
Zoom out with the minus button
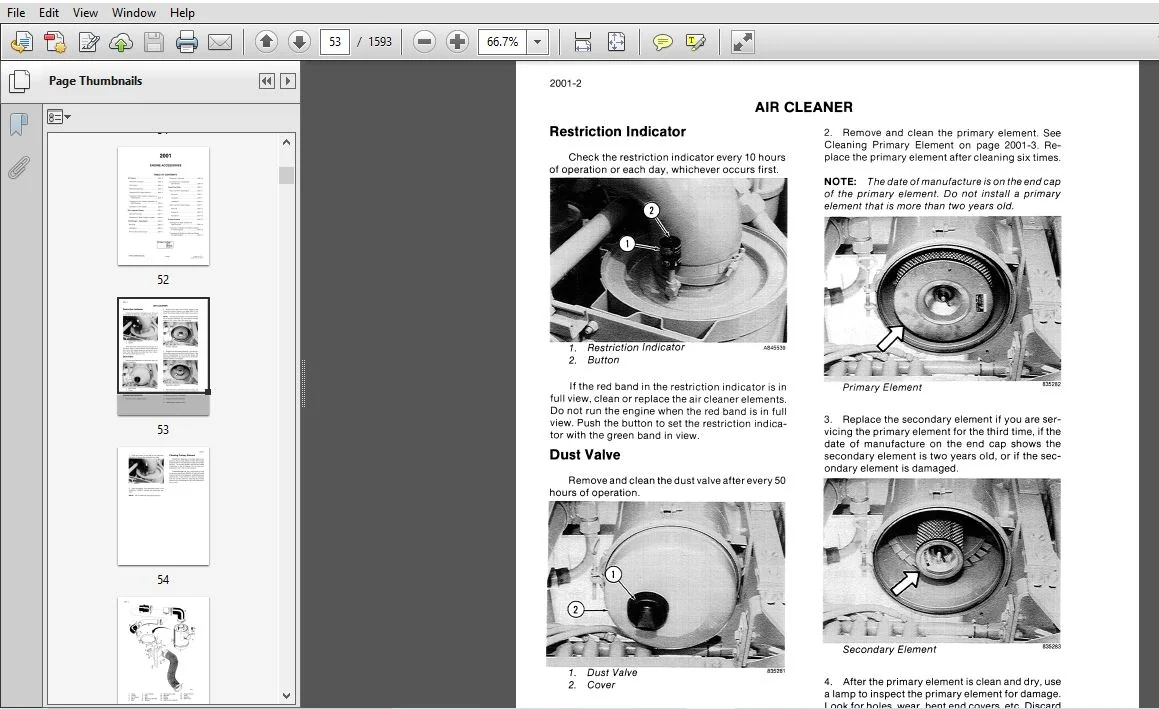click(x=424, y=42)
